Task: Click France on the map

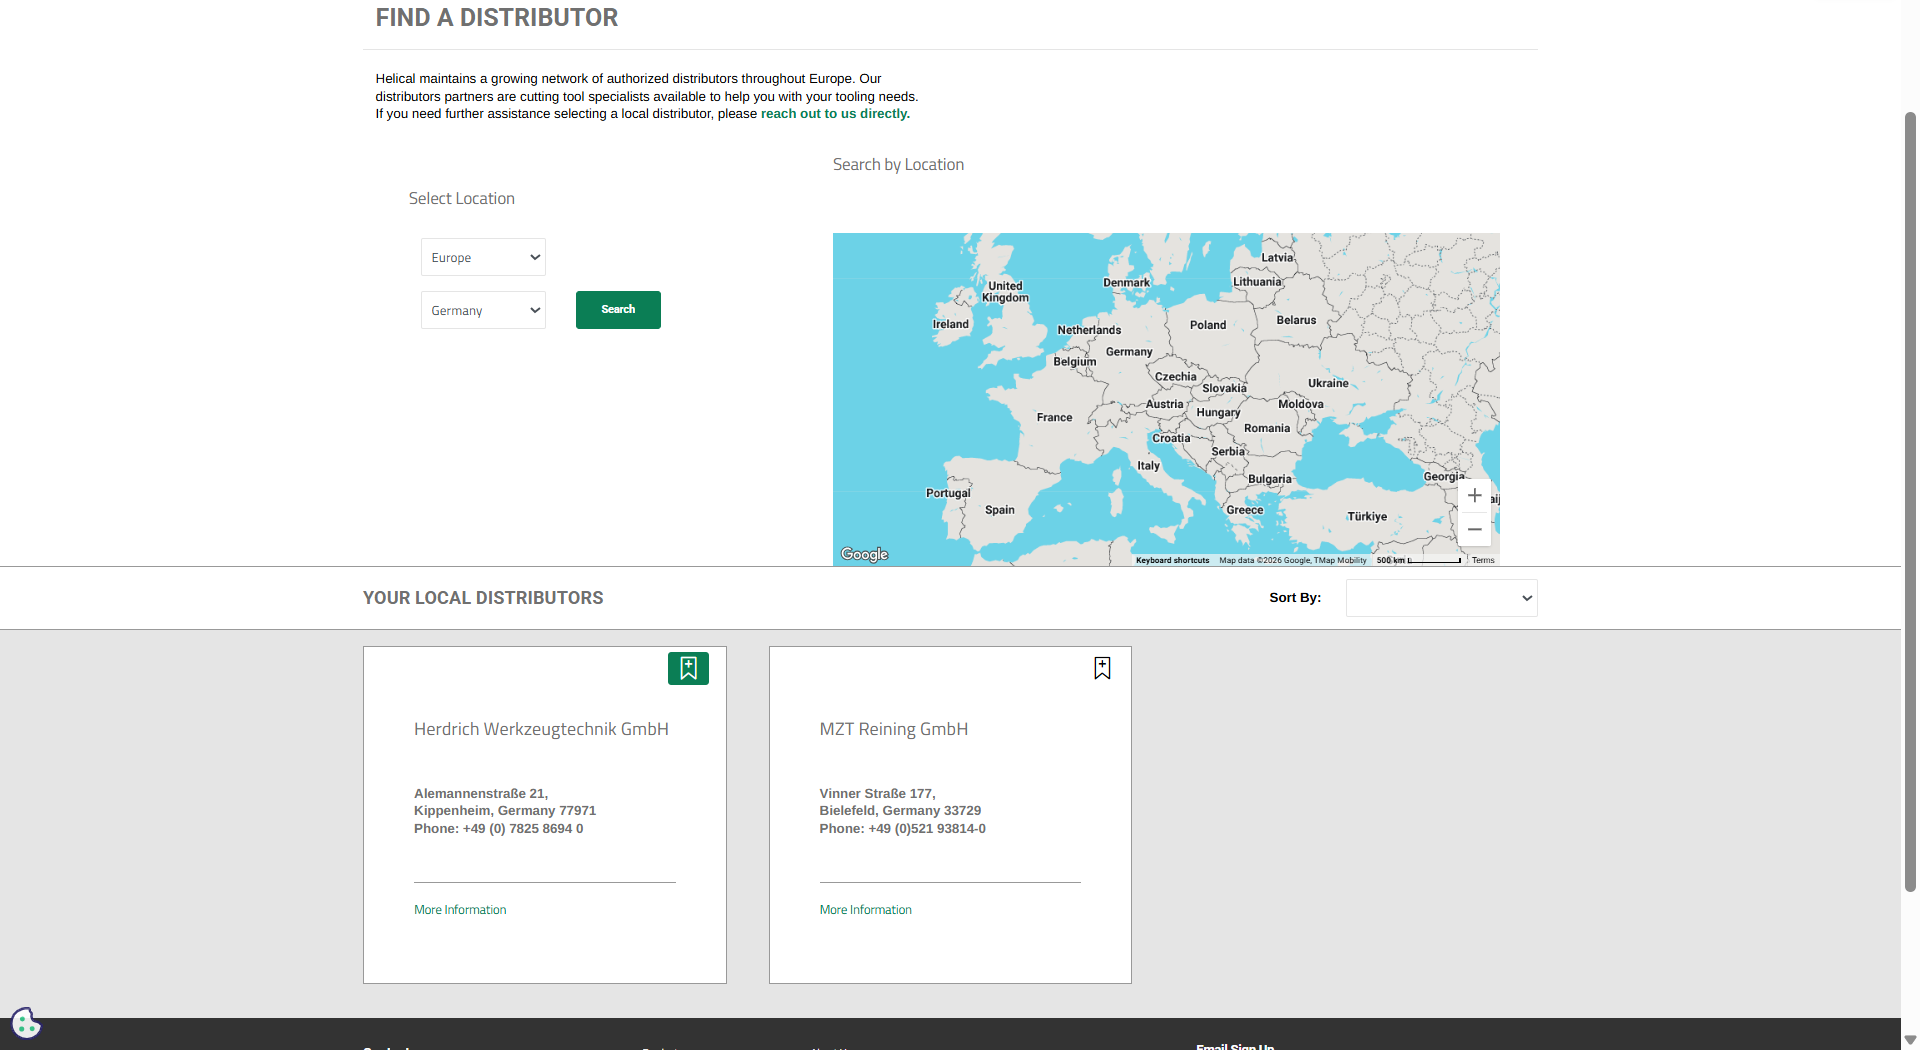Action: 1054,418
